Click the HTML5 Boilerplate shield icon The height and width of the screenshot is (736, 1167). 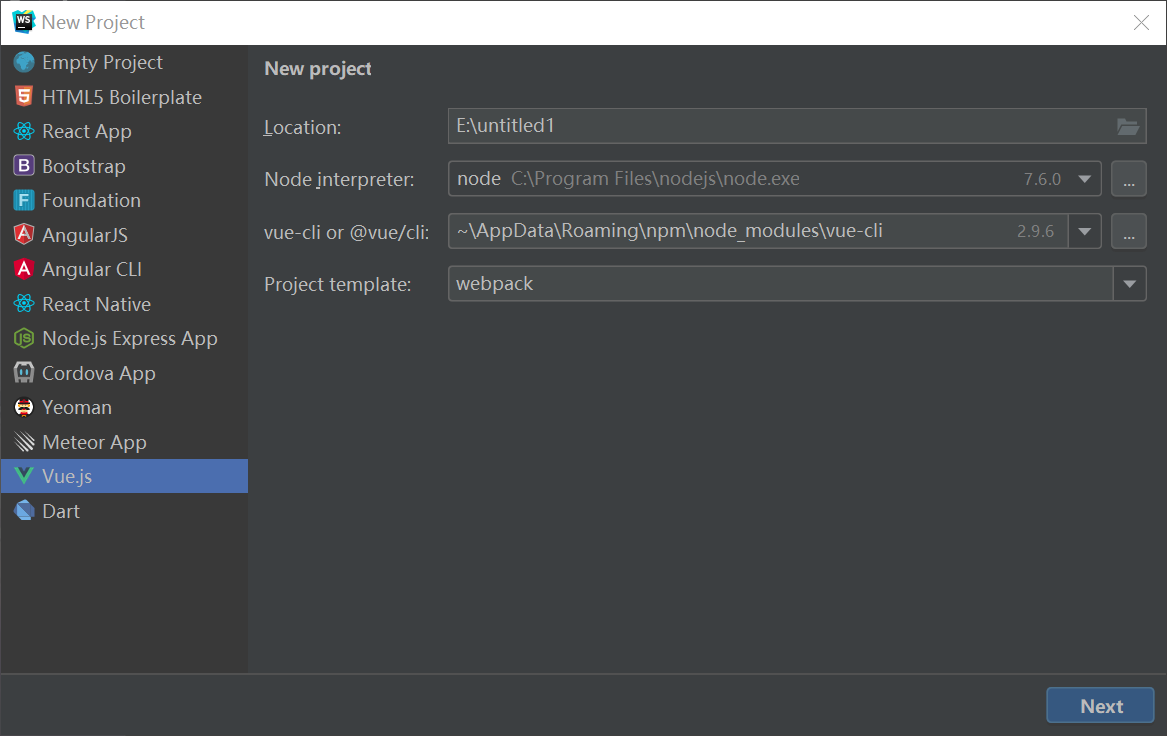coord(24,97)
